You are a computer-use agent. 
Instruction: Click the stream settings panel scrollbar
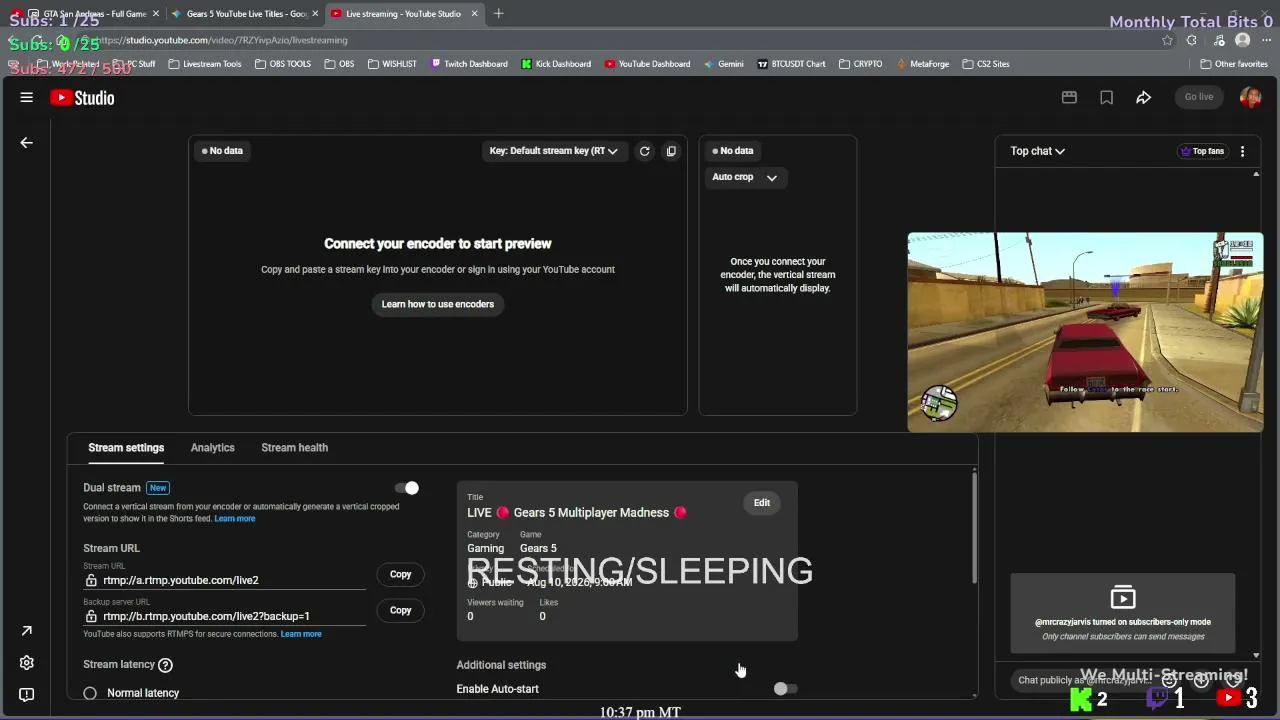[974, 528]
